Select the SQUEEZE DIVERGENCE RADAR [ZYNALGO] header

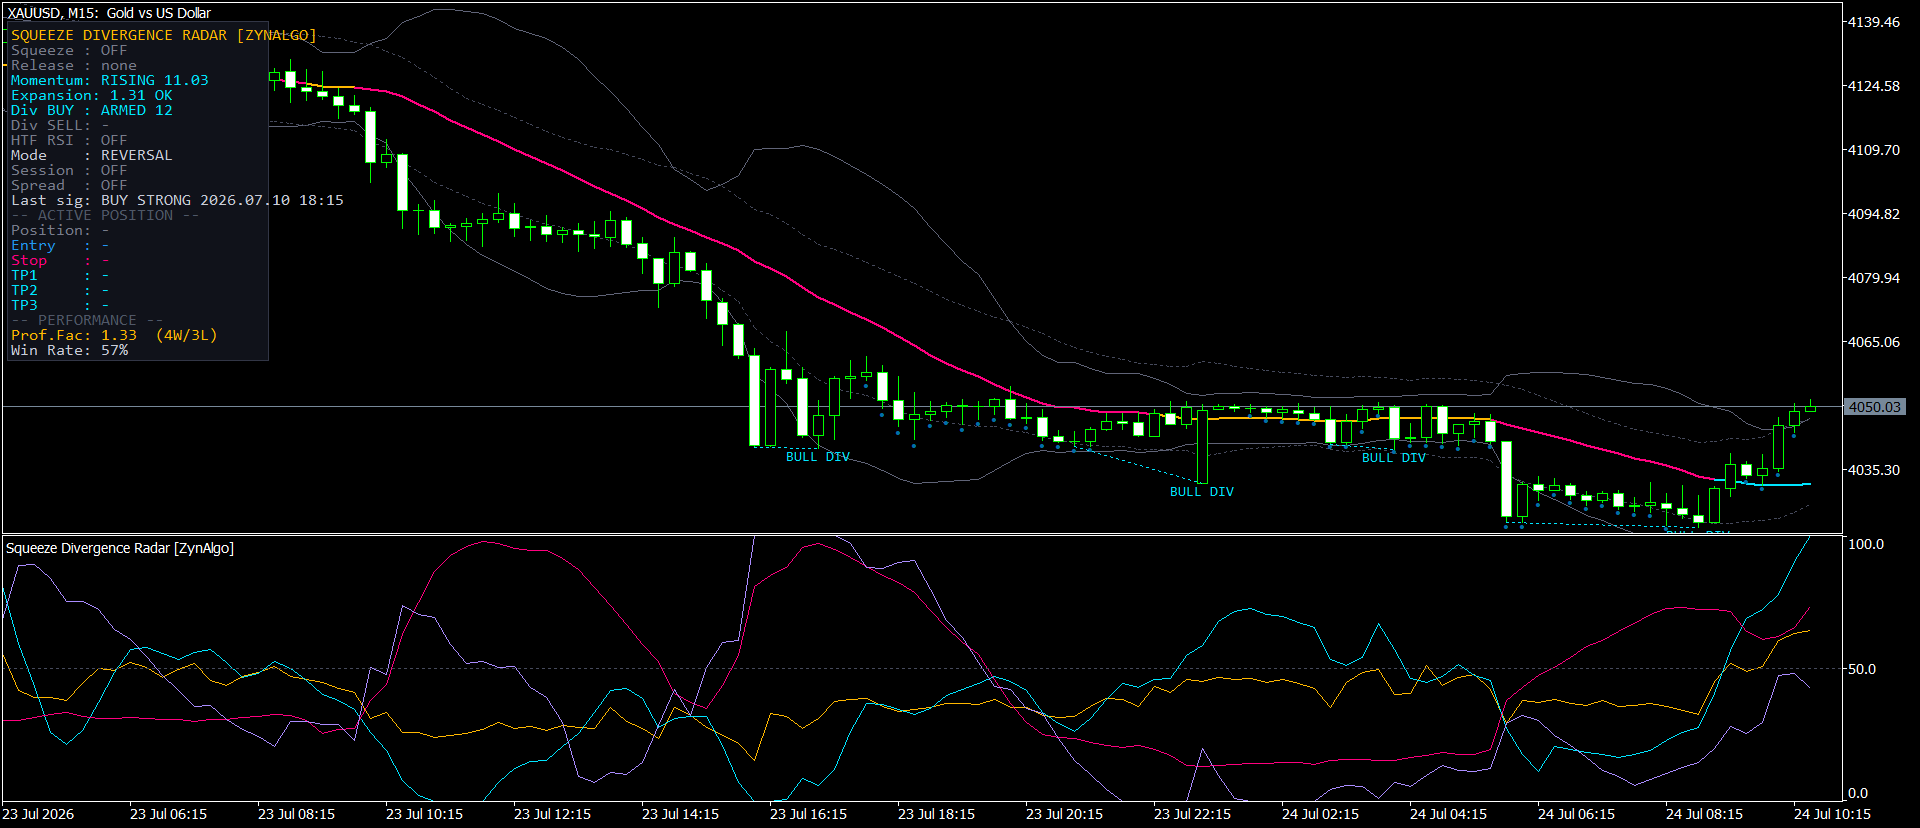point(163,35)
